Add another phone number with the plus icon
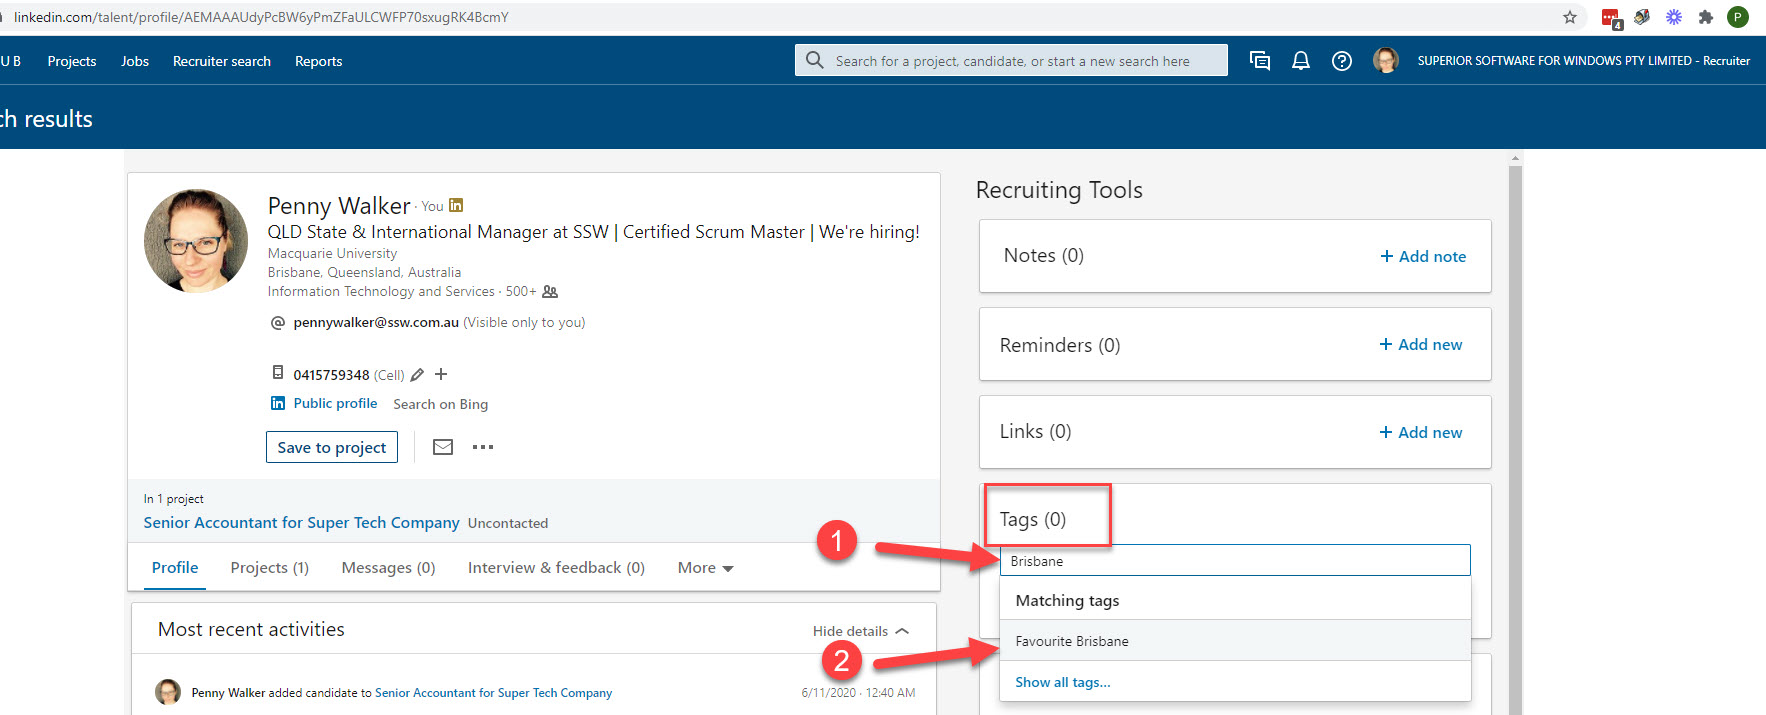This screenshot has width=1766, height=715. [441, 374]
